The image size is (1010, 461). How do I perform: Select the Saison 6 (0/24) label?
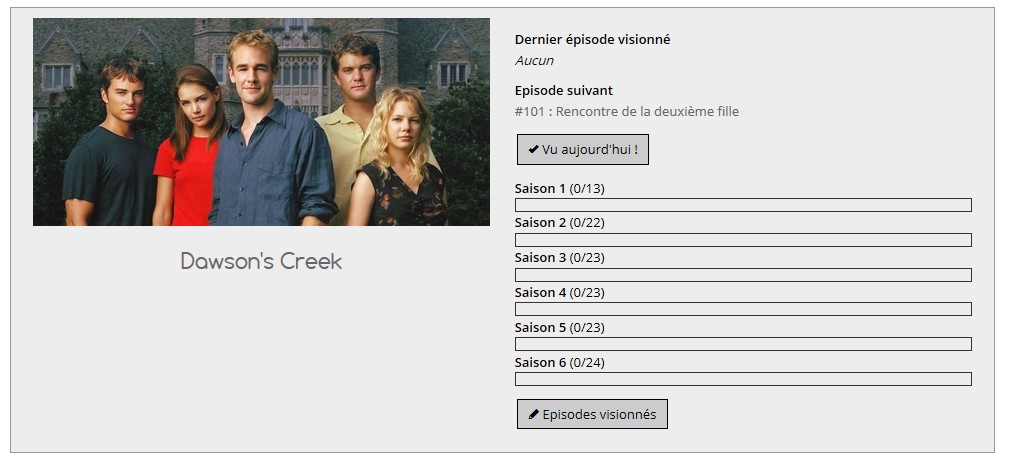pyautogui.click(x=560, y=362)
